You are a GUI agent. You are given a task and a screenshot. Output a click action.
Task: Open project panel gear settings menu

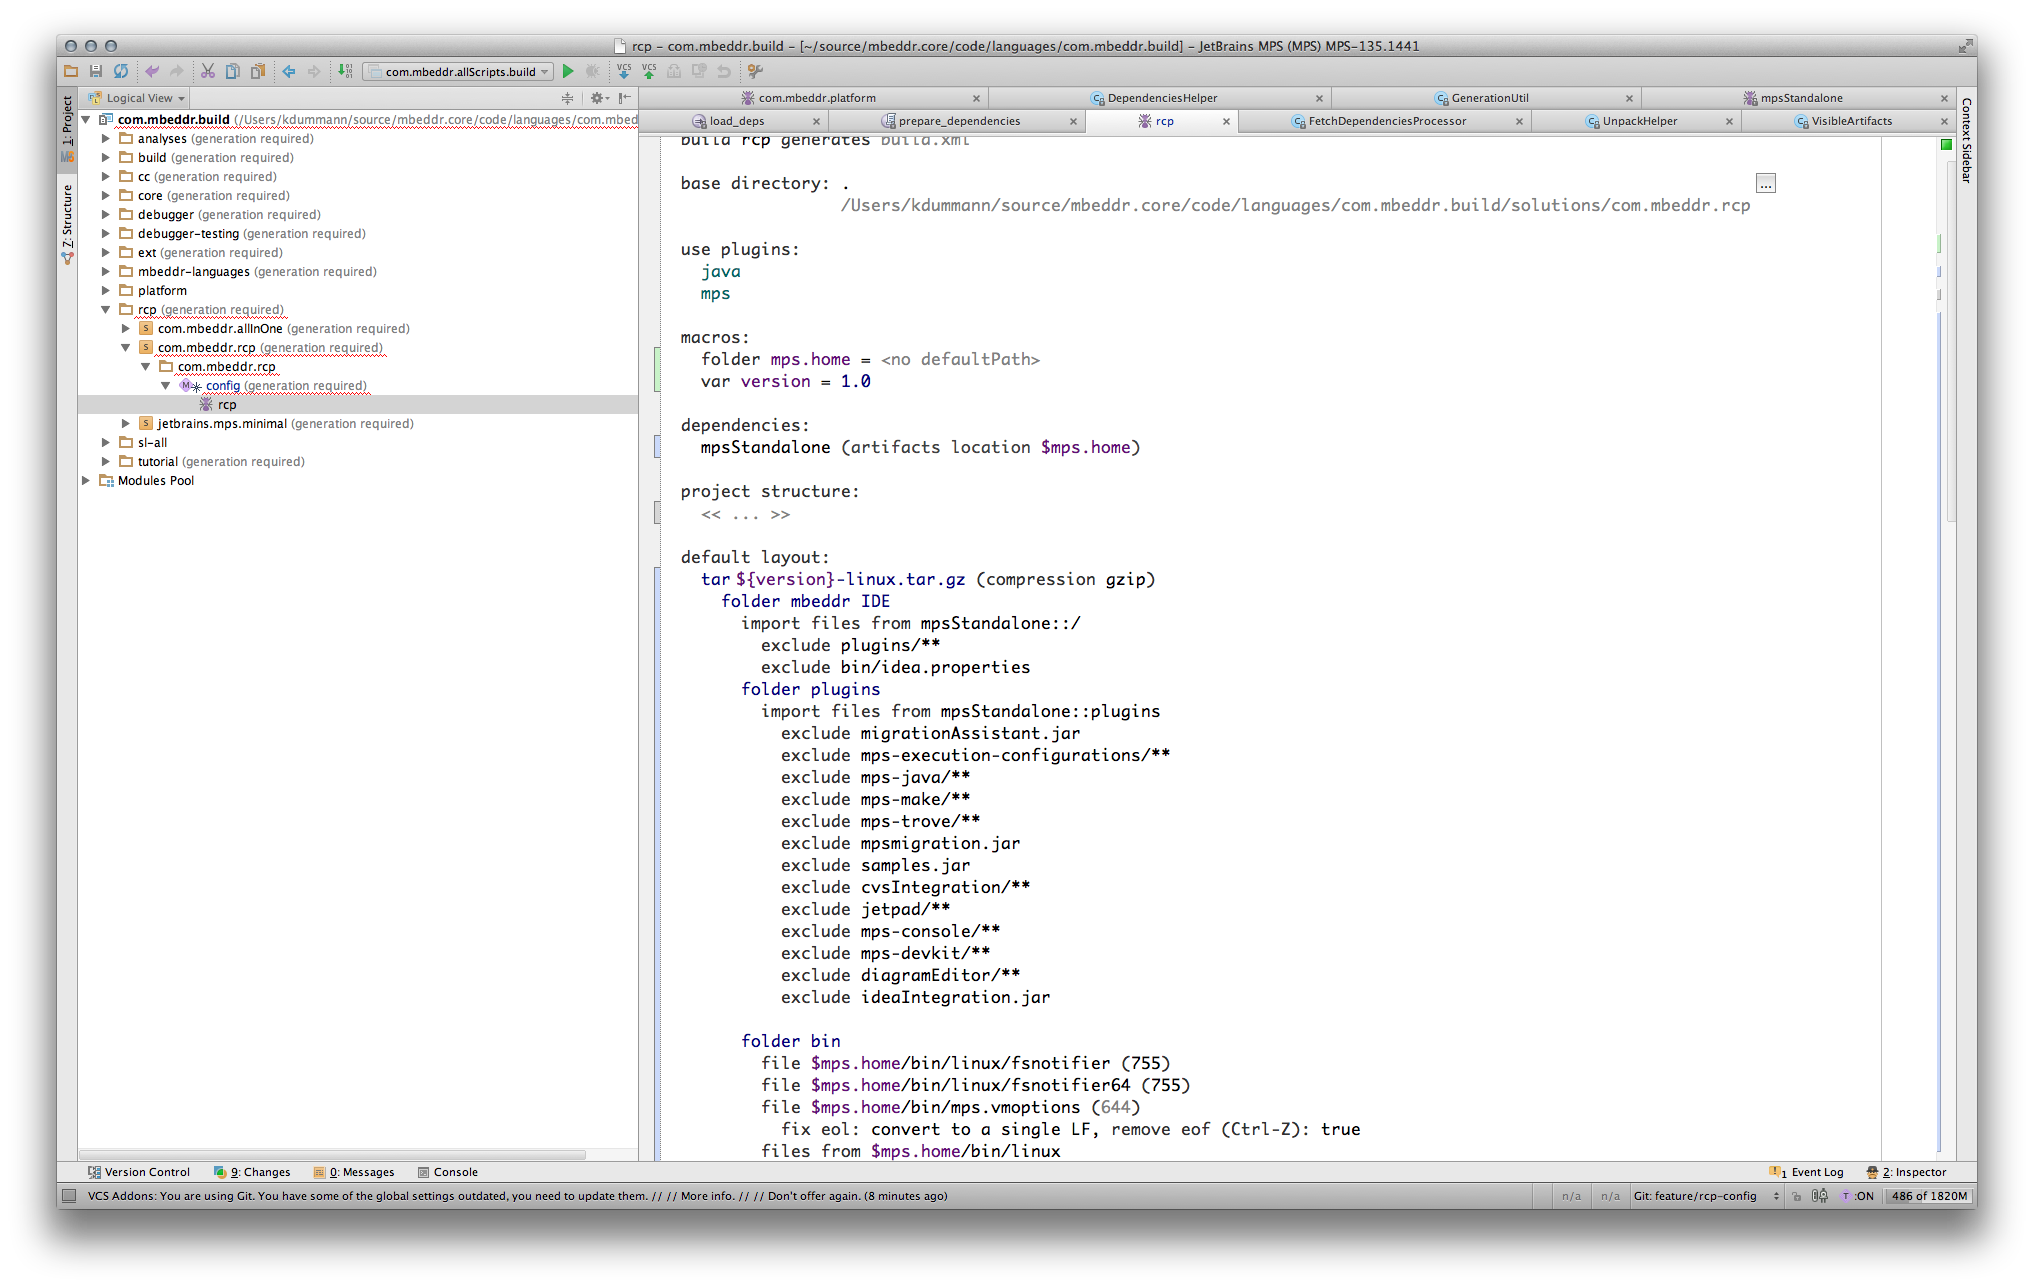point(599,98)
